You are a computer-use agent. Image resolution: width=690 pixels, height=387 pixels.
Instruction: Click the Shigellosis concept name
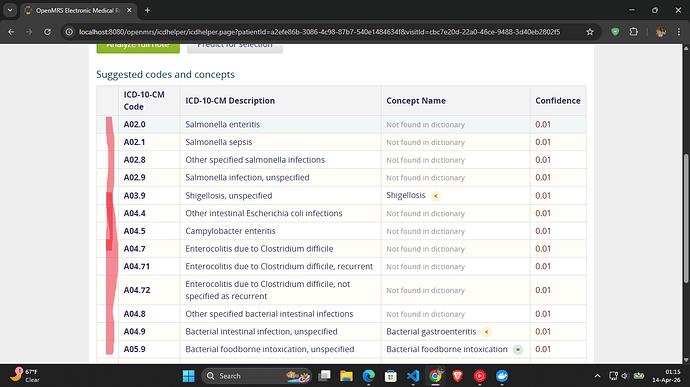[406, 195]
